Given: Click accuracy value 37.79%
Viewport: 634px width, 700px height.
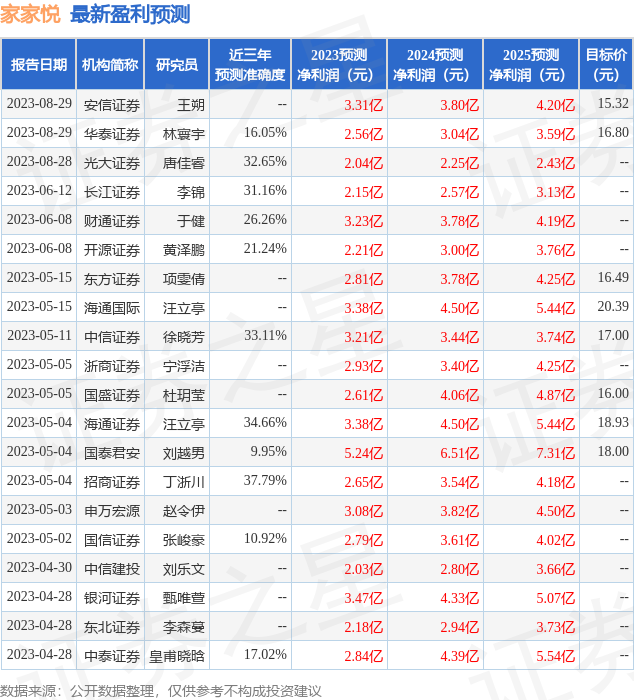Looking at the screenshot, I should [265, 481].
